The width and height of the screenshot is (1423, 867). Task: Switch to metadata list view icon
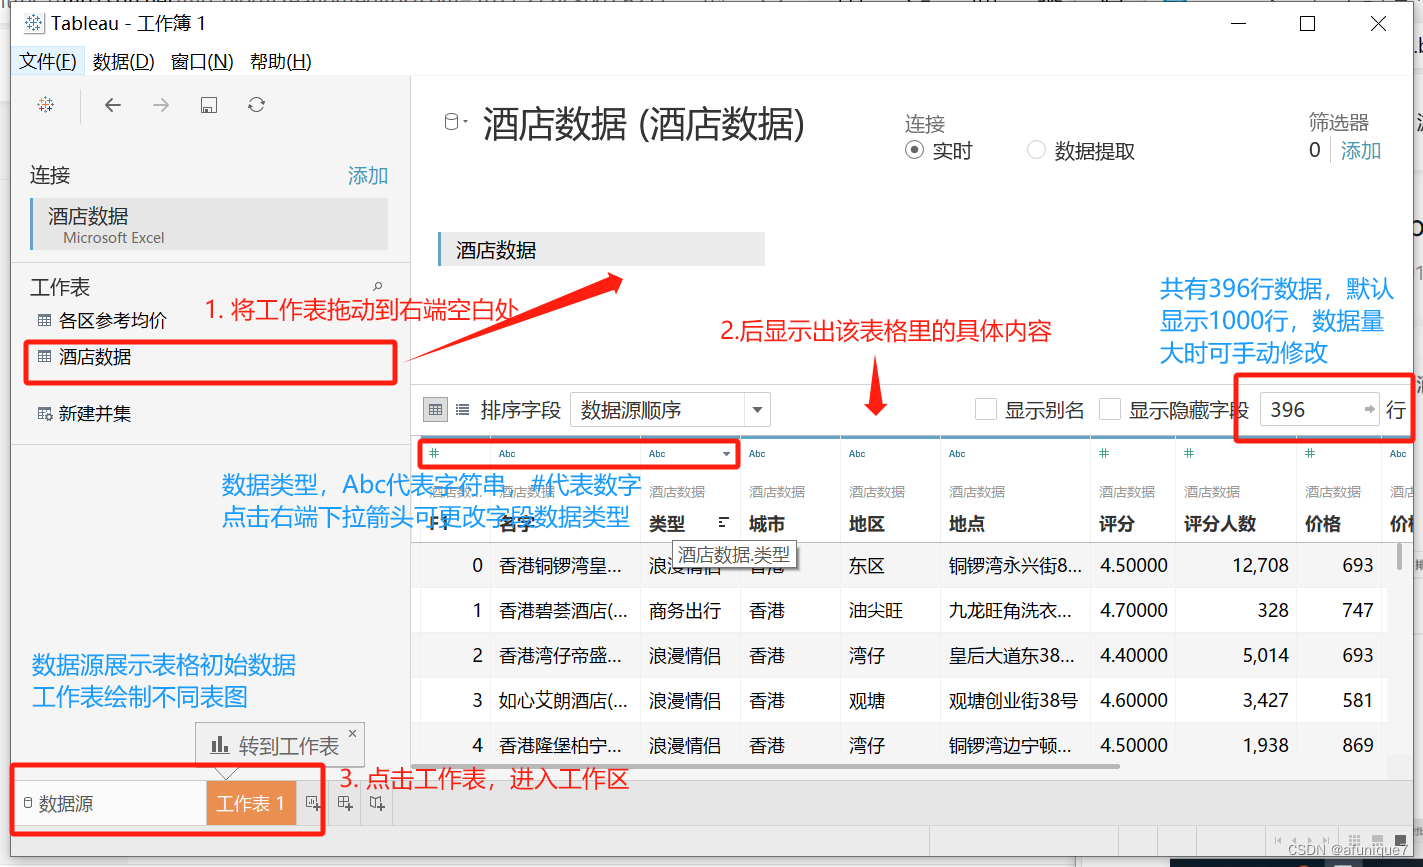pos(461,409)
